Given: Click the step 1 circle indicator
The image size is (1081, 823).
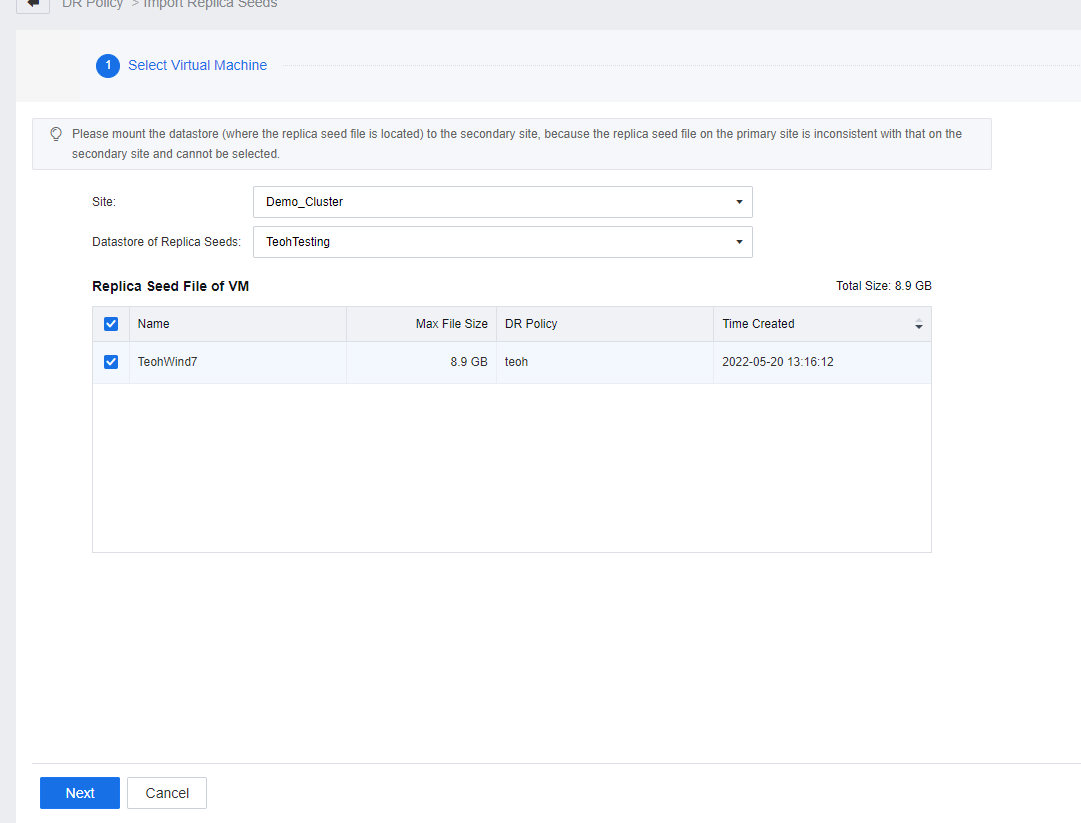Looking at the screenshot, I should pos(108,65).
